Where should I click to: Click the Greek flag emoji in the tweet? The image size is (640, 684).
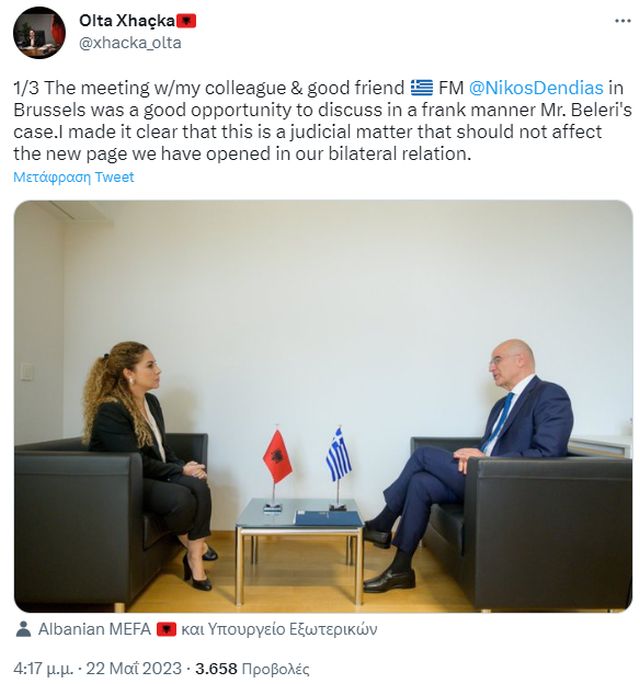422,87
